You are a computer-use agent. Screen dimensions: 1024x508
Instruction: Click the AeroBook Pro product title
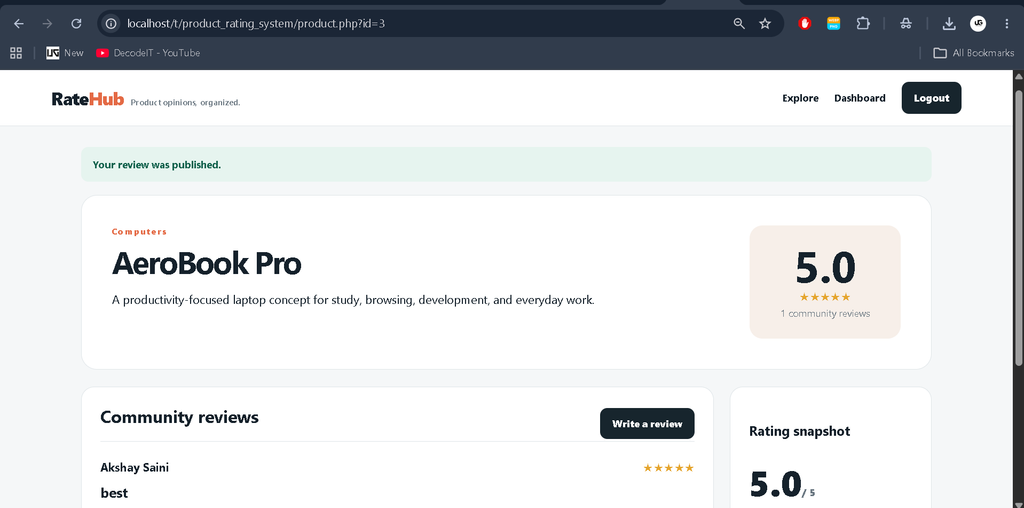coord(206,264)
